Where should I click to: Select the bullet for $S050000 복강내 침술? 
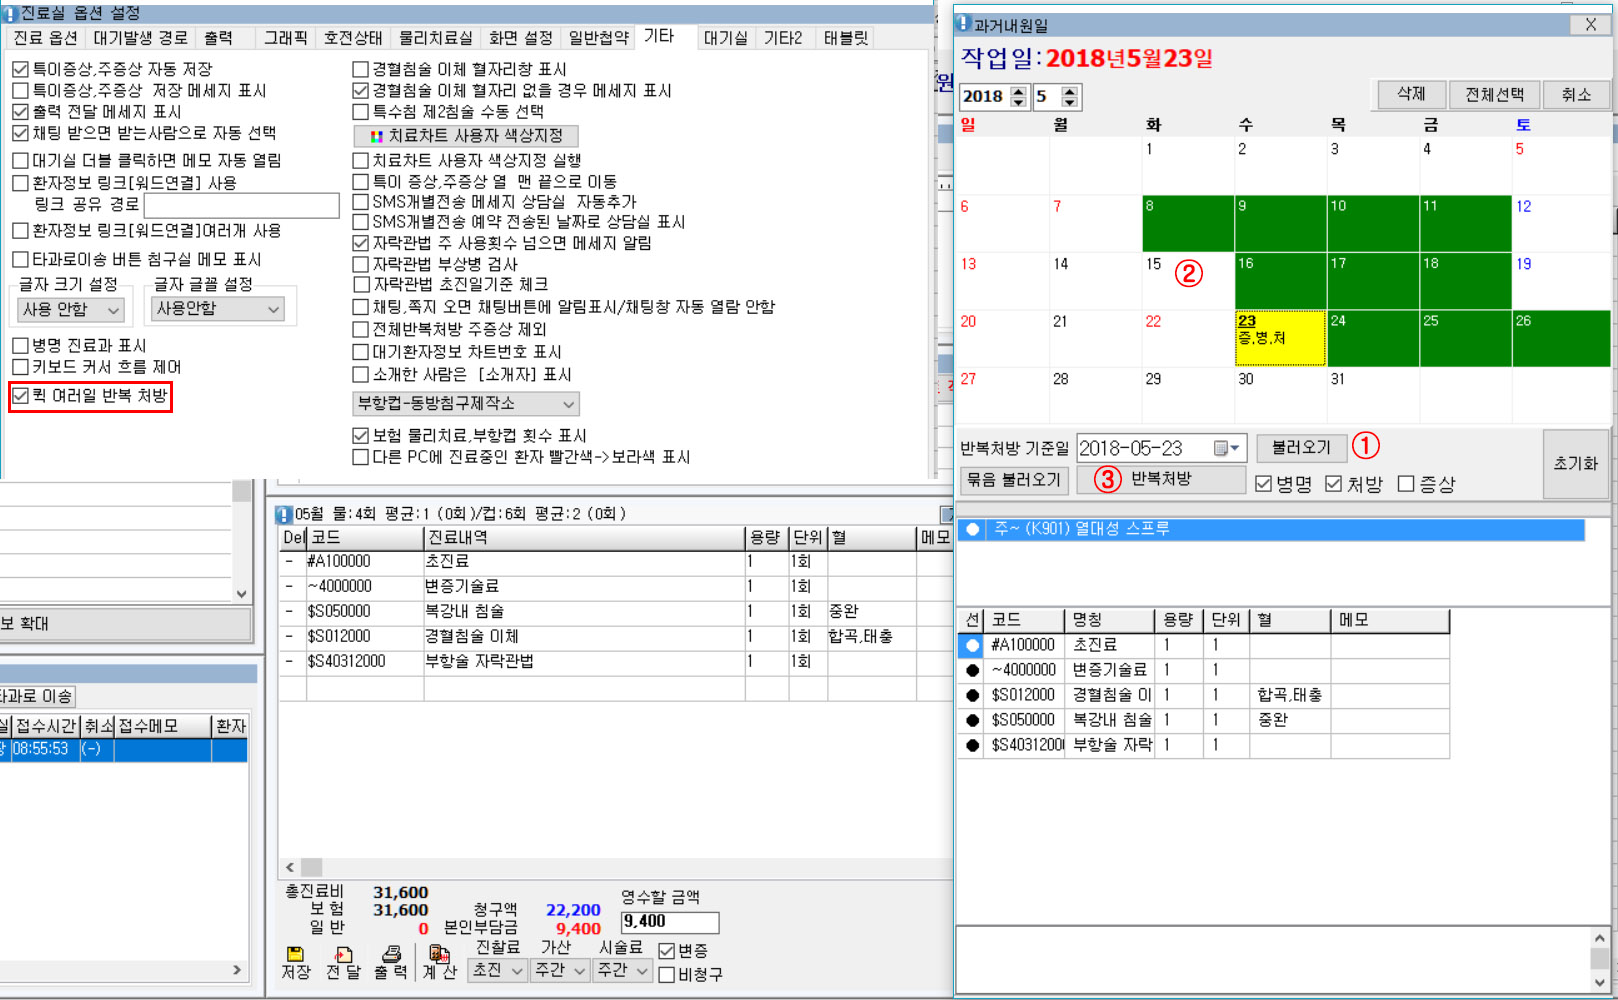pyautogui.click(x=972, y=720)
